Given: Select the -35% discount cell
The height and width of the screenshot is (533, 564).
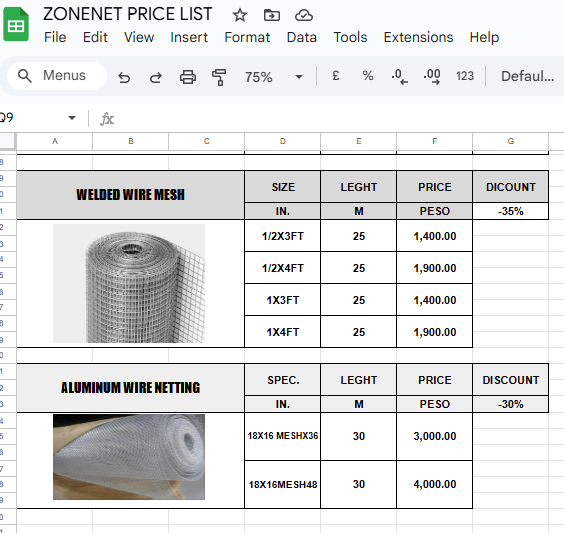Looking at the screenshot, I should 510,211.
